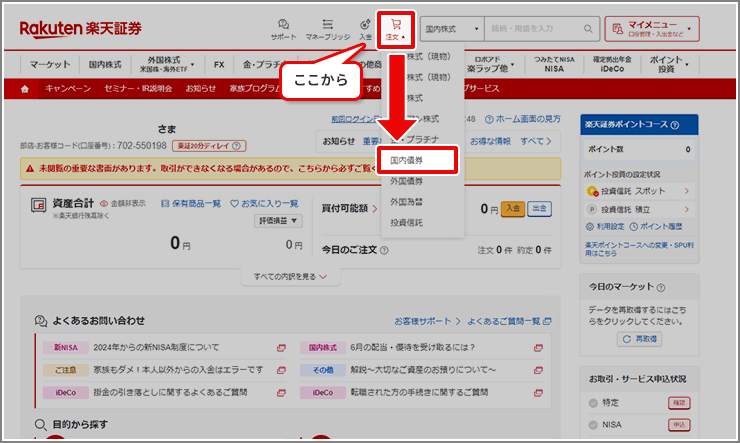The image size is (740, 443).
Task: Open ポイント履歴 clock link
Action: (x=656, y=226)
